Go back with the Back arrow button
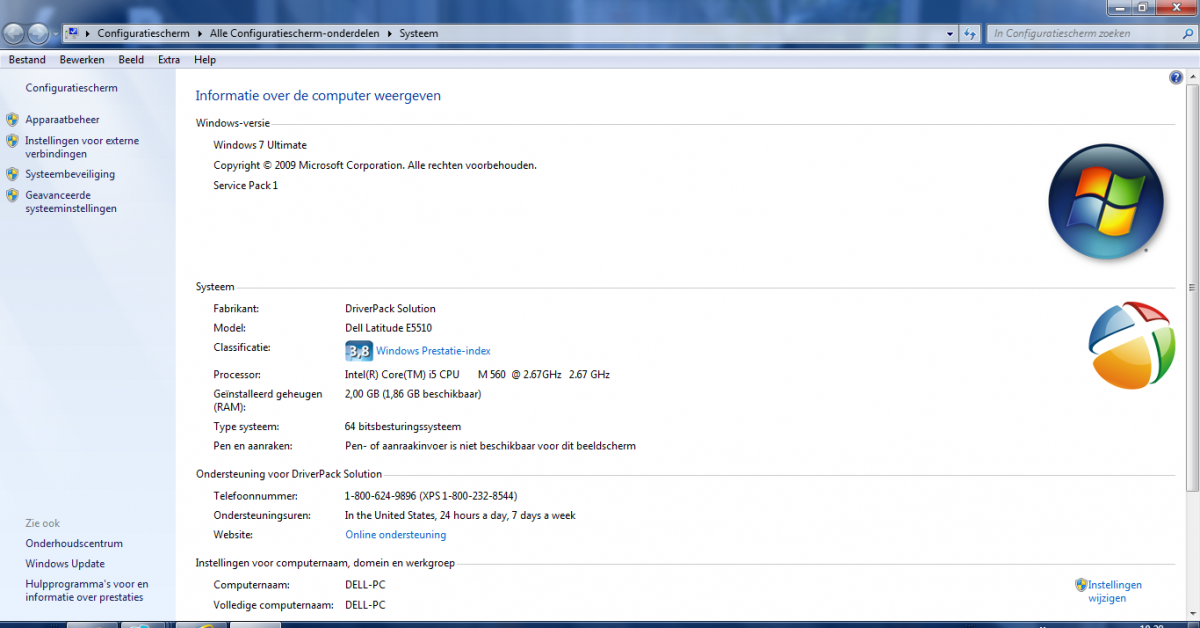The width and height of the screenshot is (1200, 628). tap(14, 33)
